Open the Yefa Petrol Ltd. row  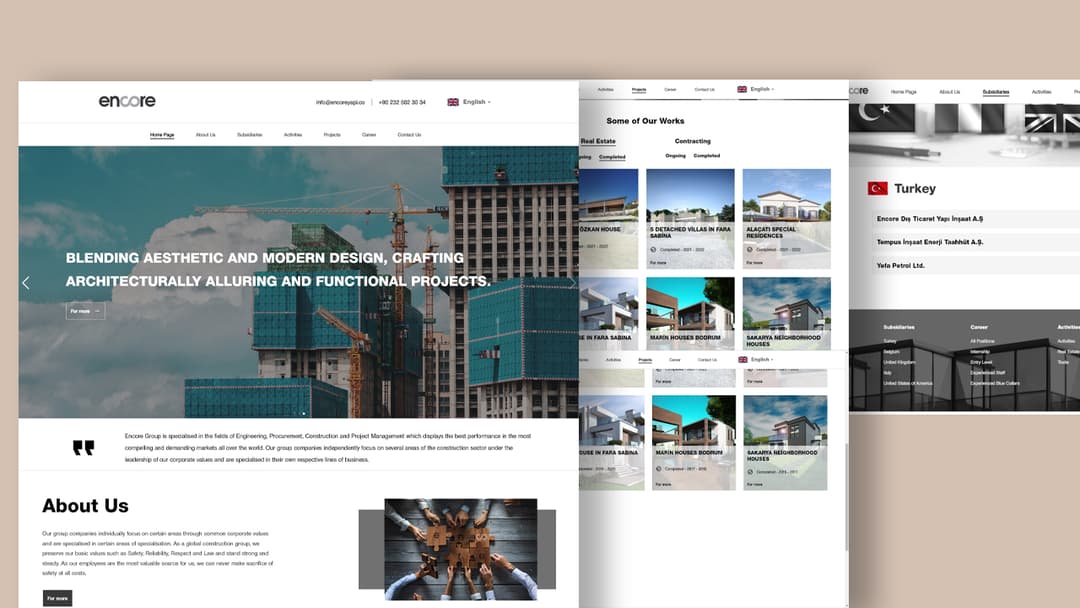click(x=976, y=266)
